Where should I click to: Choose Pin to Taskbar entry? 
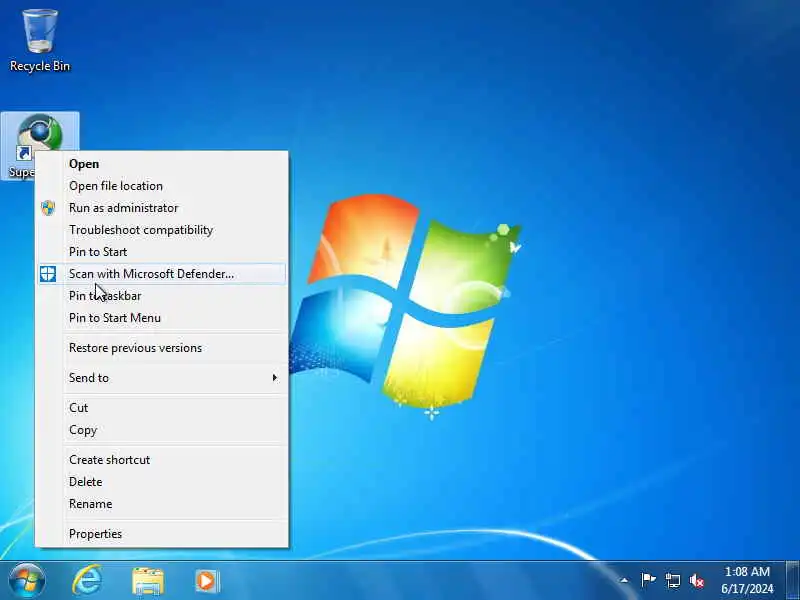[162, 295]
